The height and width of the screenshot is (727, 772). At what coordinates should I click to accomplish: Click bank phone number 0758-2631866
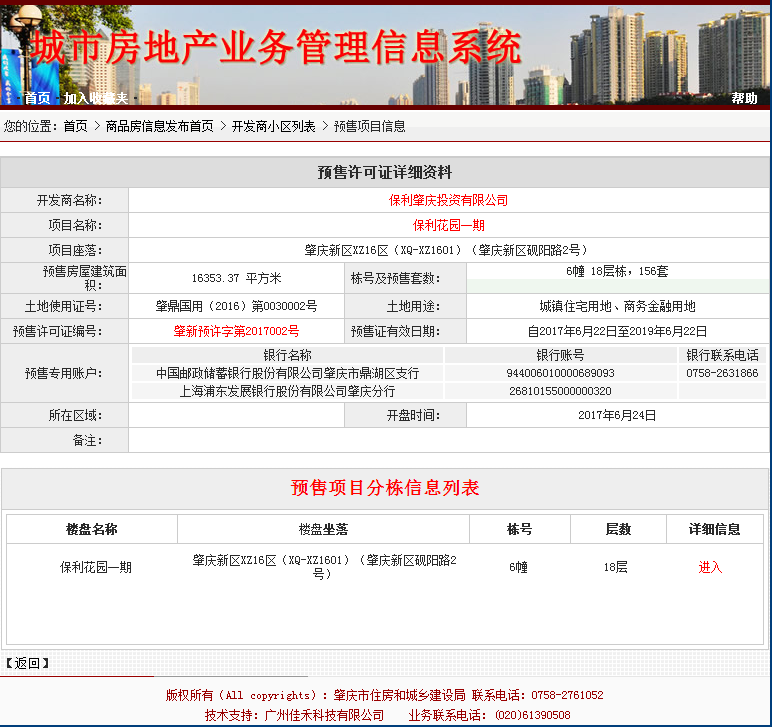pos(722,373)
